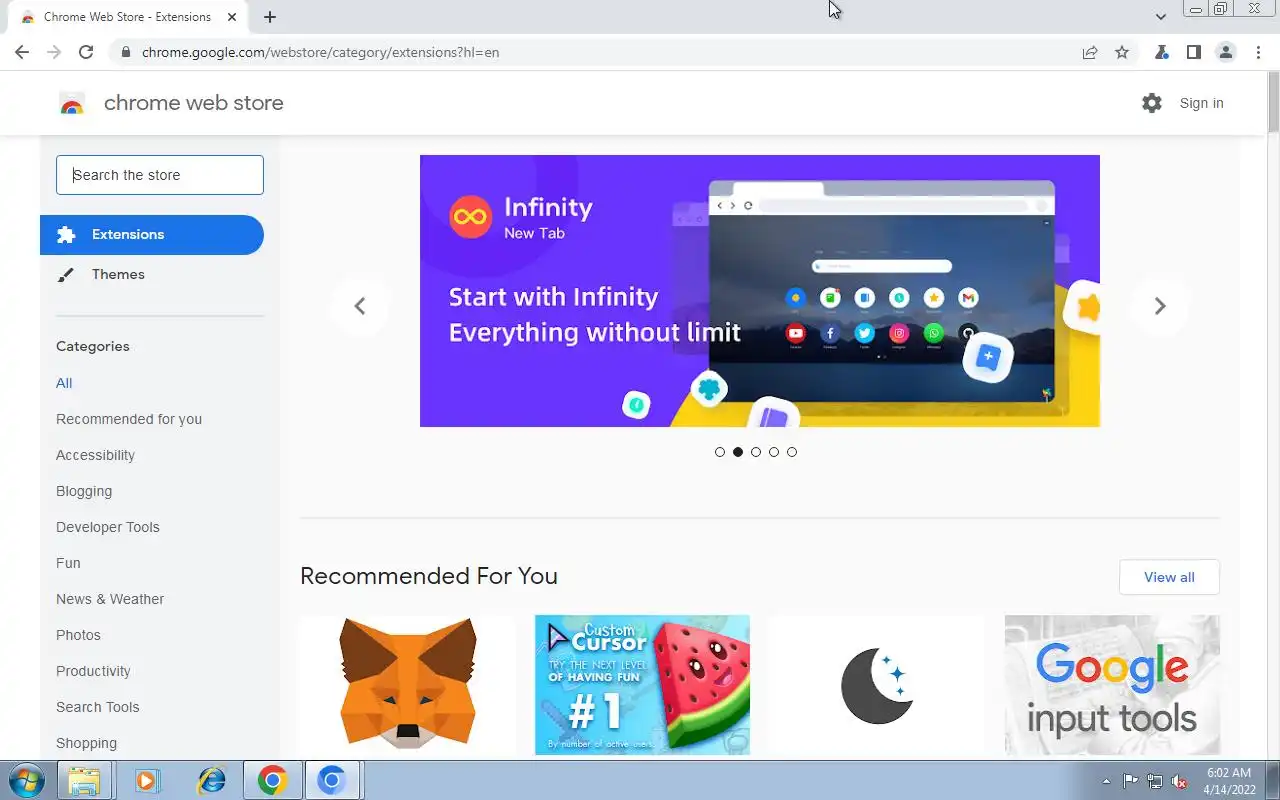Open the web store settings gear
The image size is (1280, 800).
click(1152, 103)
